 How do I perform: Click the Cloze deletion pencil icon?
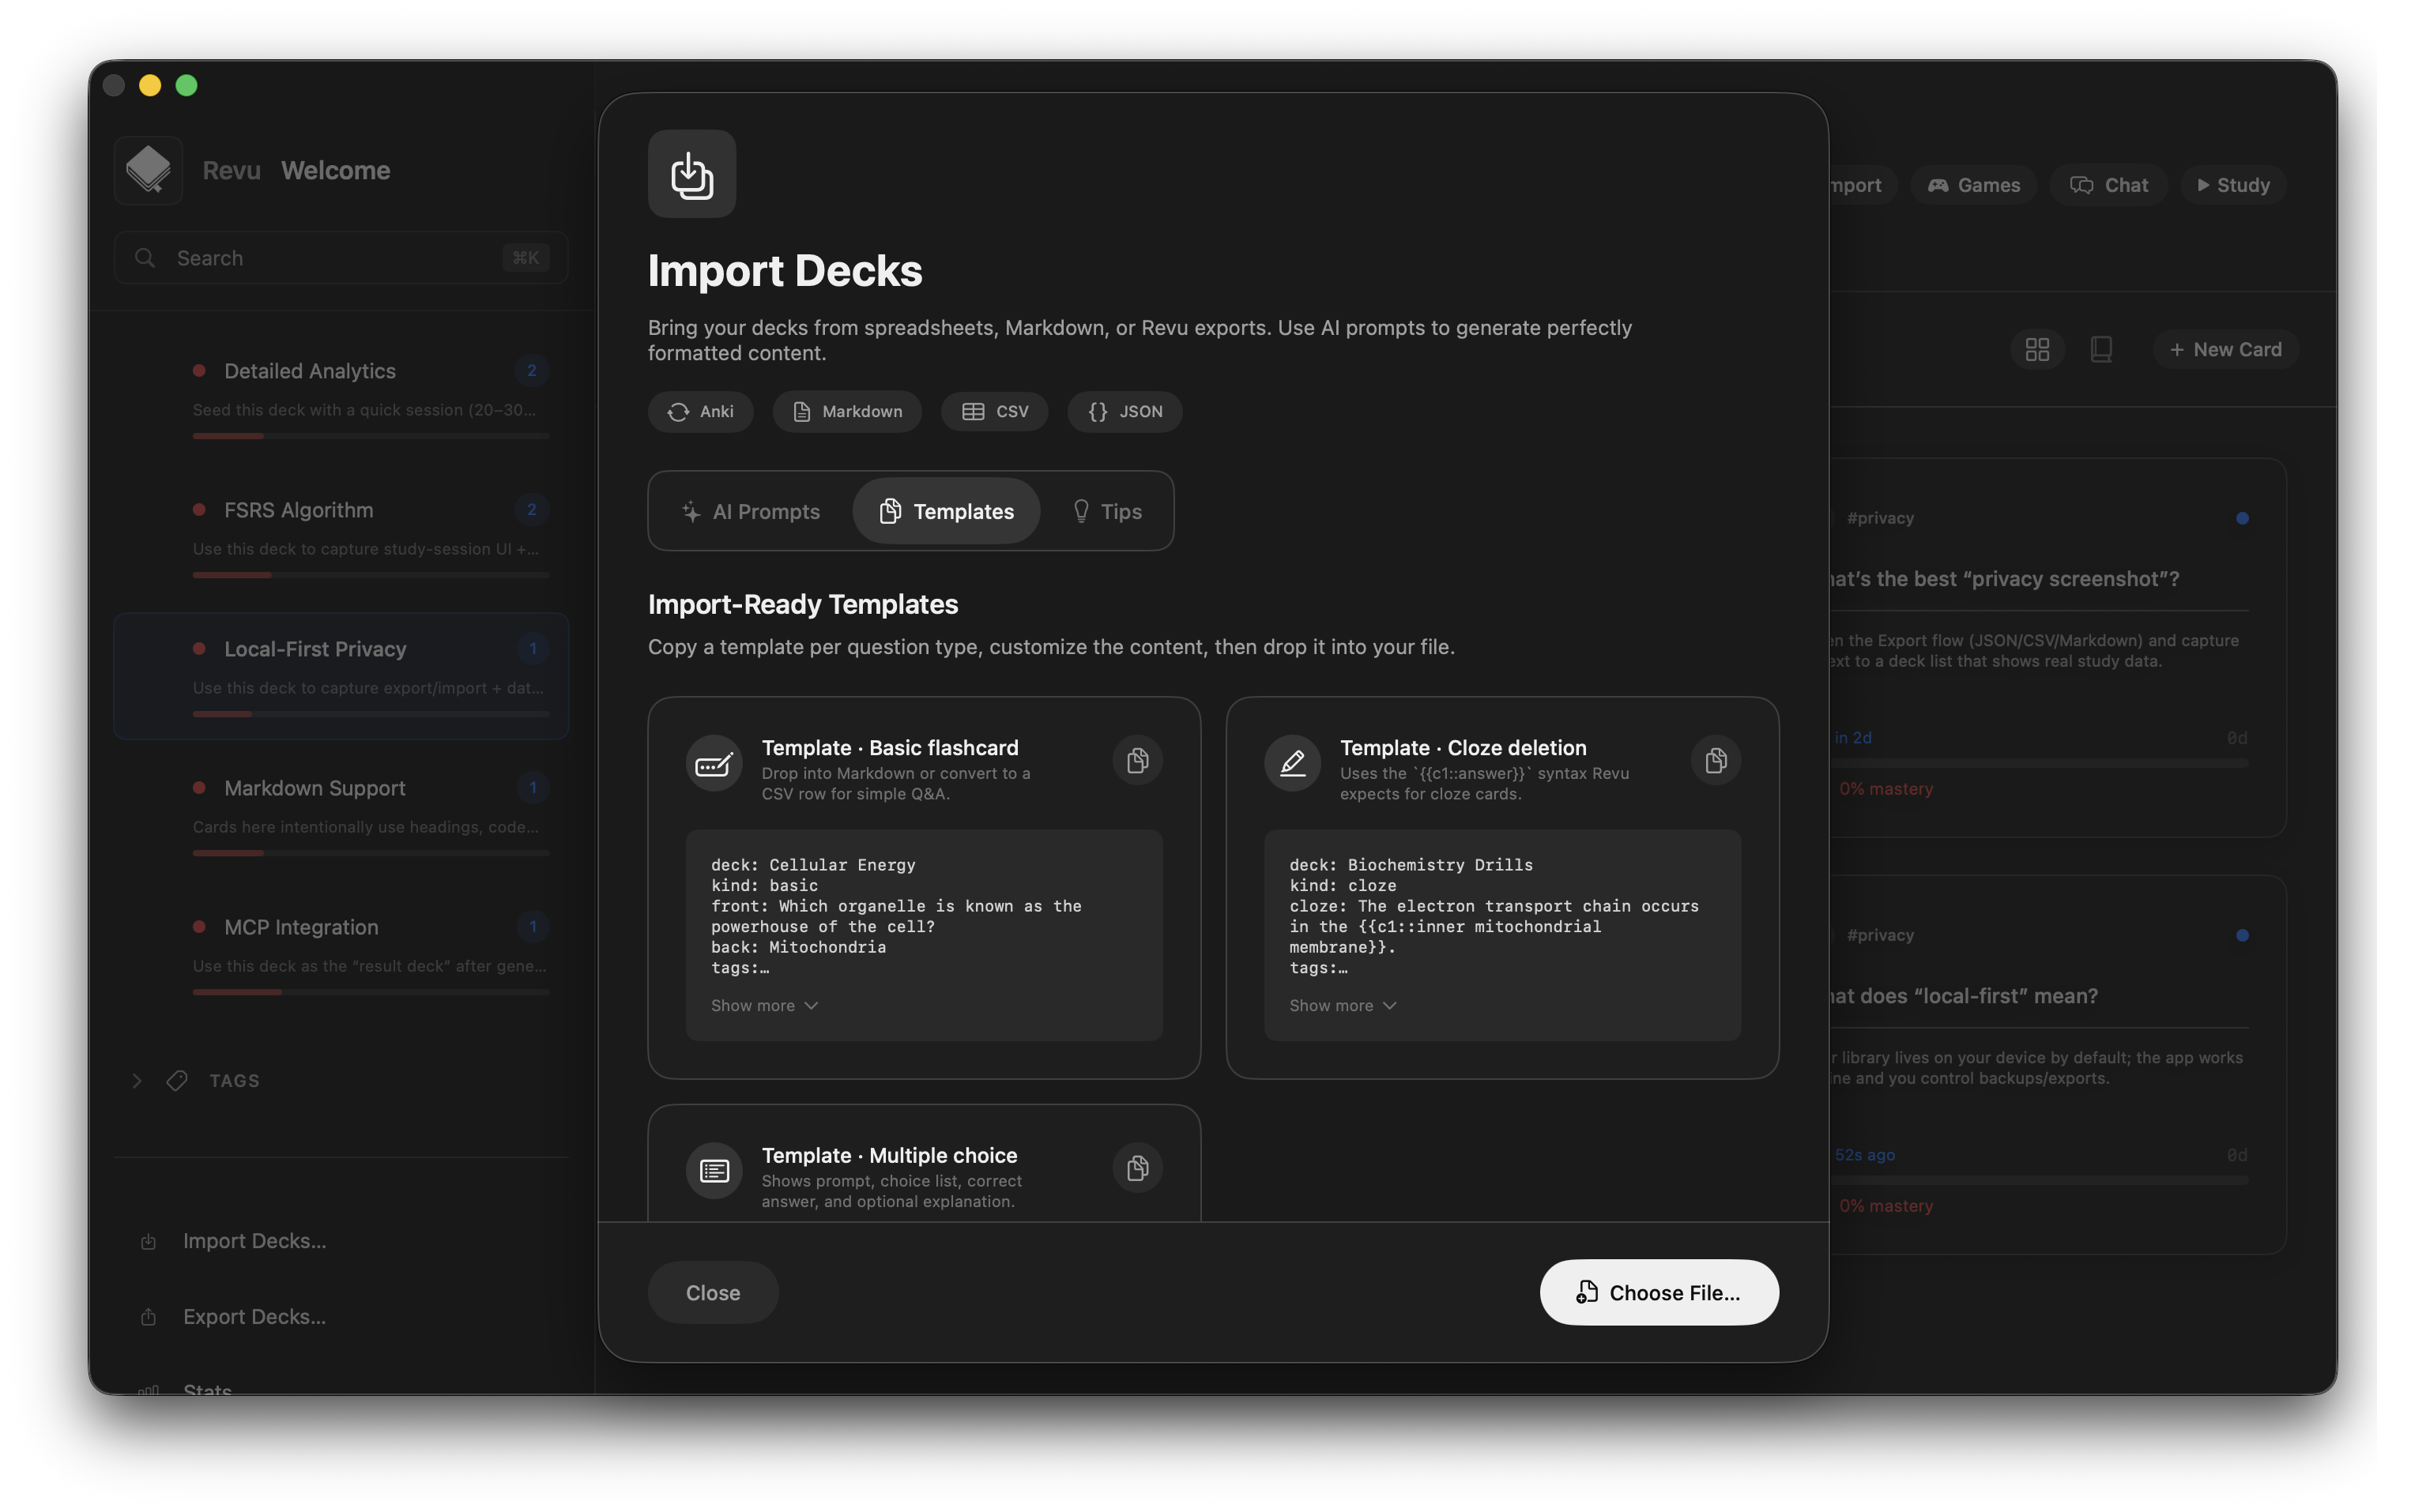point(1292,765)
